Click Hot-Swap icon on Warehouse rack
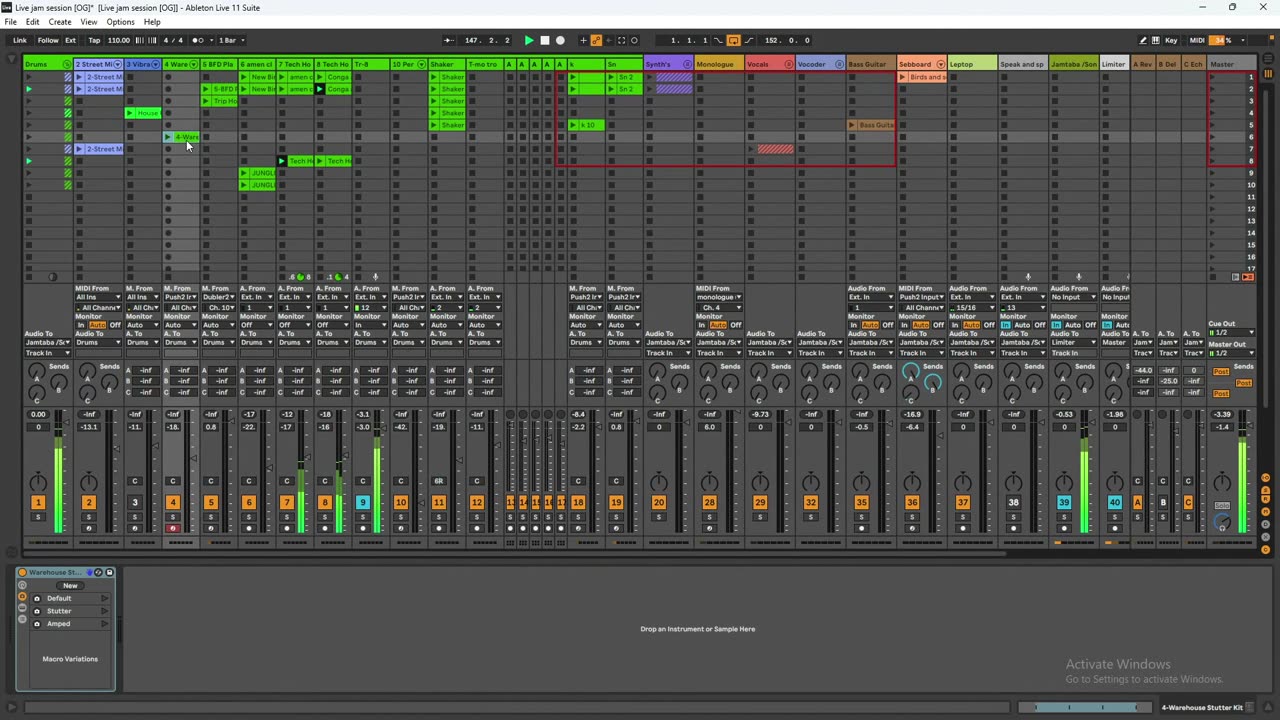Screen dimensions: 1280x720 point(98,572)
